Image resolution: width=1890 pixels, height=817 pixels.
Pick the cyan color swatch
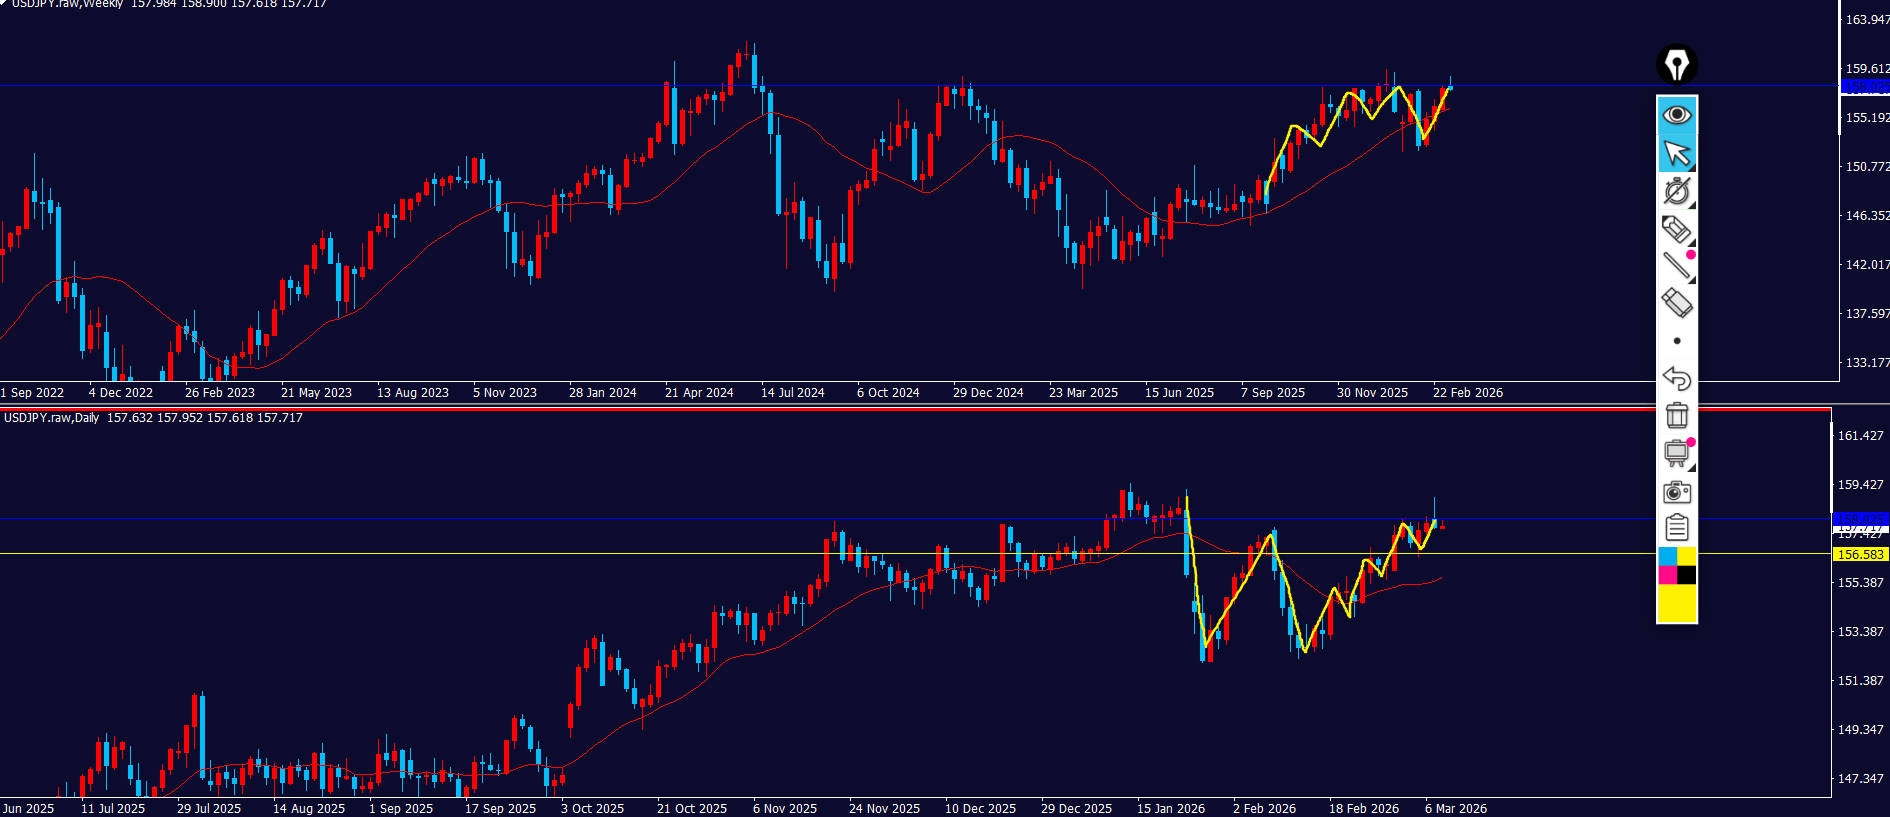click(1667, 556)
